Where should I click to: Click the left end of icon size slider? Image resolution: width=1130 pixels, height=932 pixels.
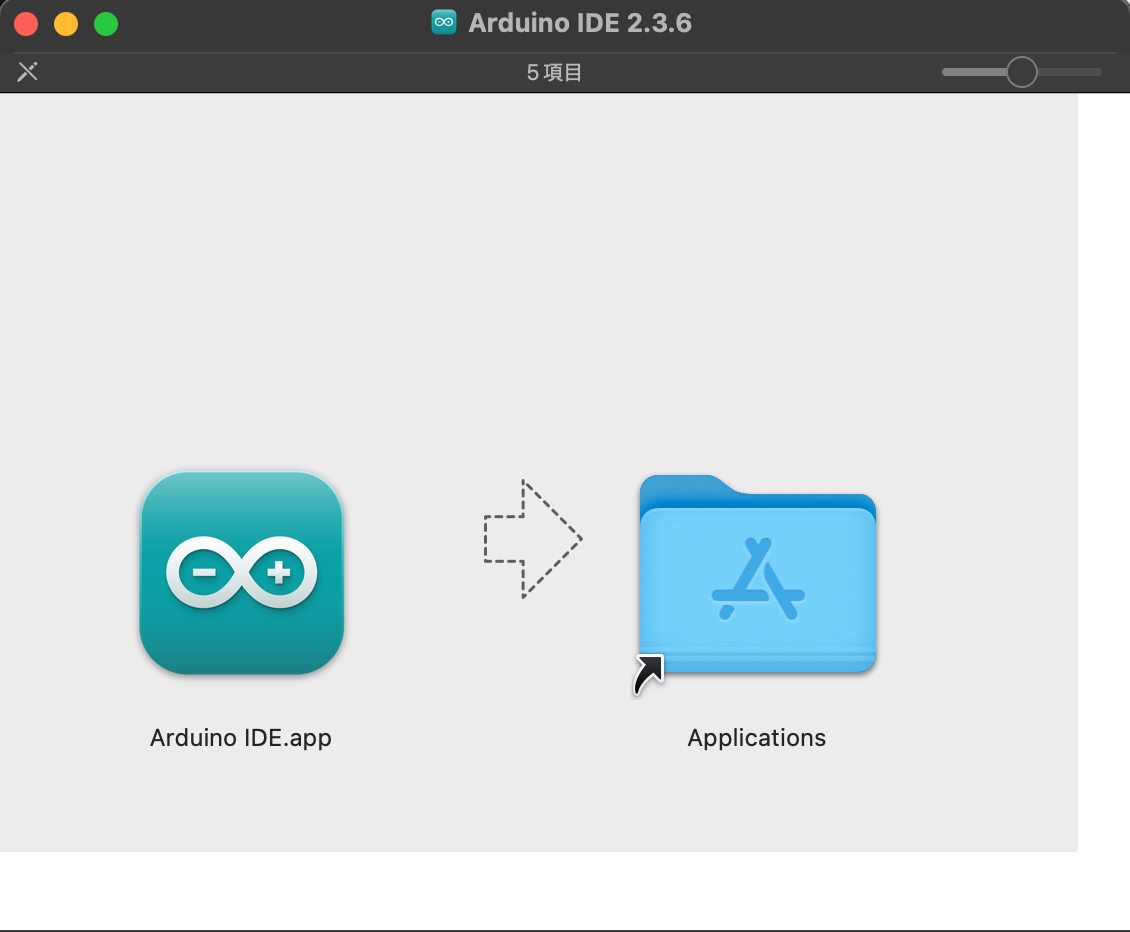(947, 72)
